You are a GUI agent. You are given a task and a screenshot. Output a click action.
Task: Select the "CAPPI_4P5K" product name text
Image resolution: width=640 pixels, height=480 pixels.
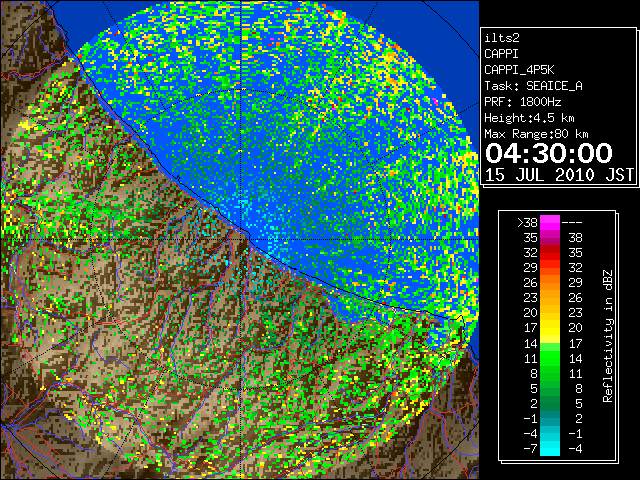coord(519,70)
